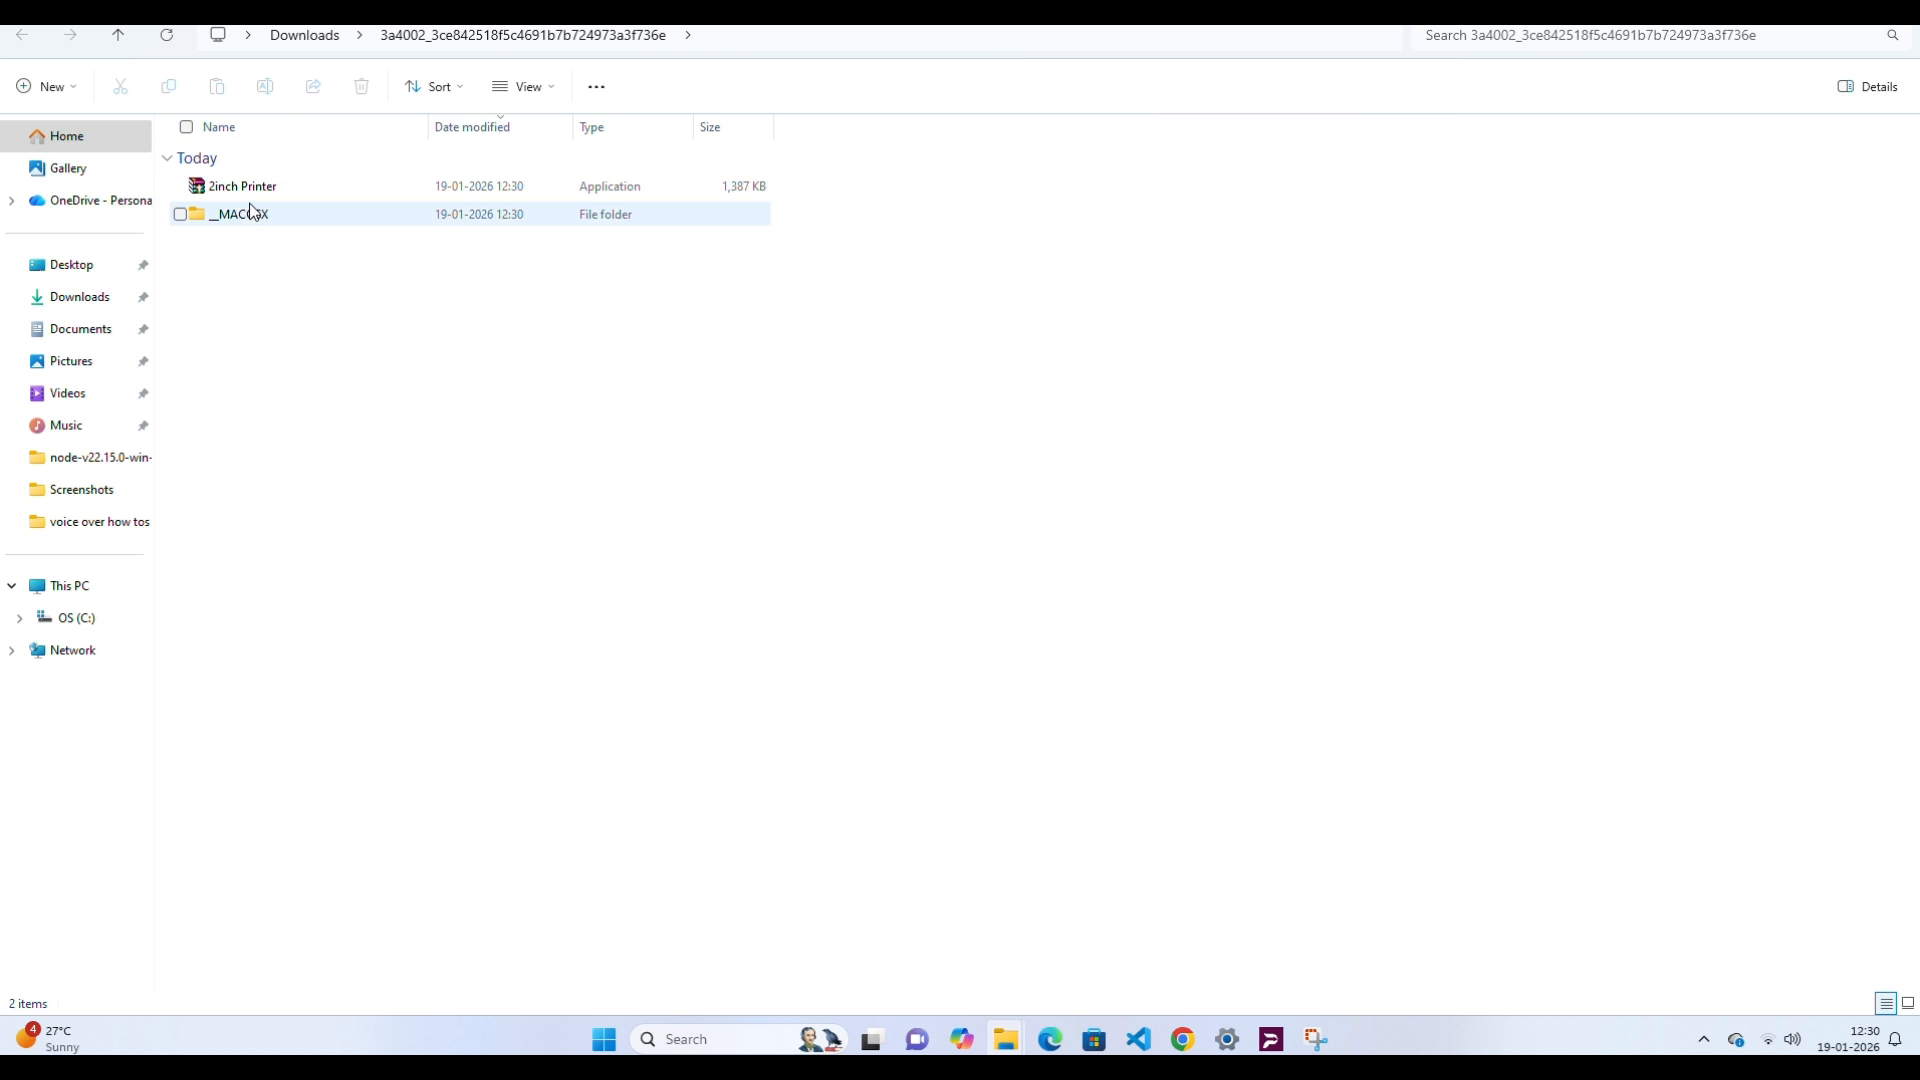Select the Cut icon in toolbar
The width and height of the screenshot is (1920, 1080).
[x=120, y=87]
